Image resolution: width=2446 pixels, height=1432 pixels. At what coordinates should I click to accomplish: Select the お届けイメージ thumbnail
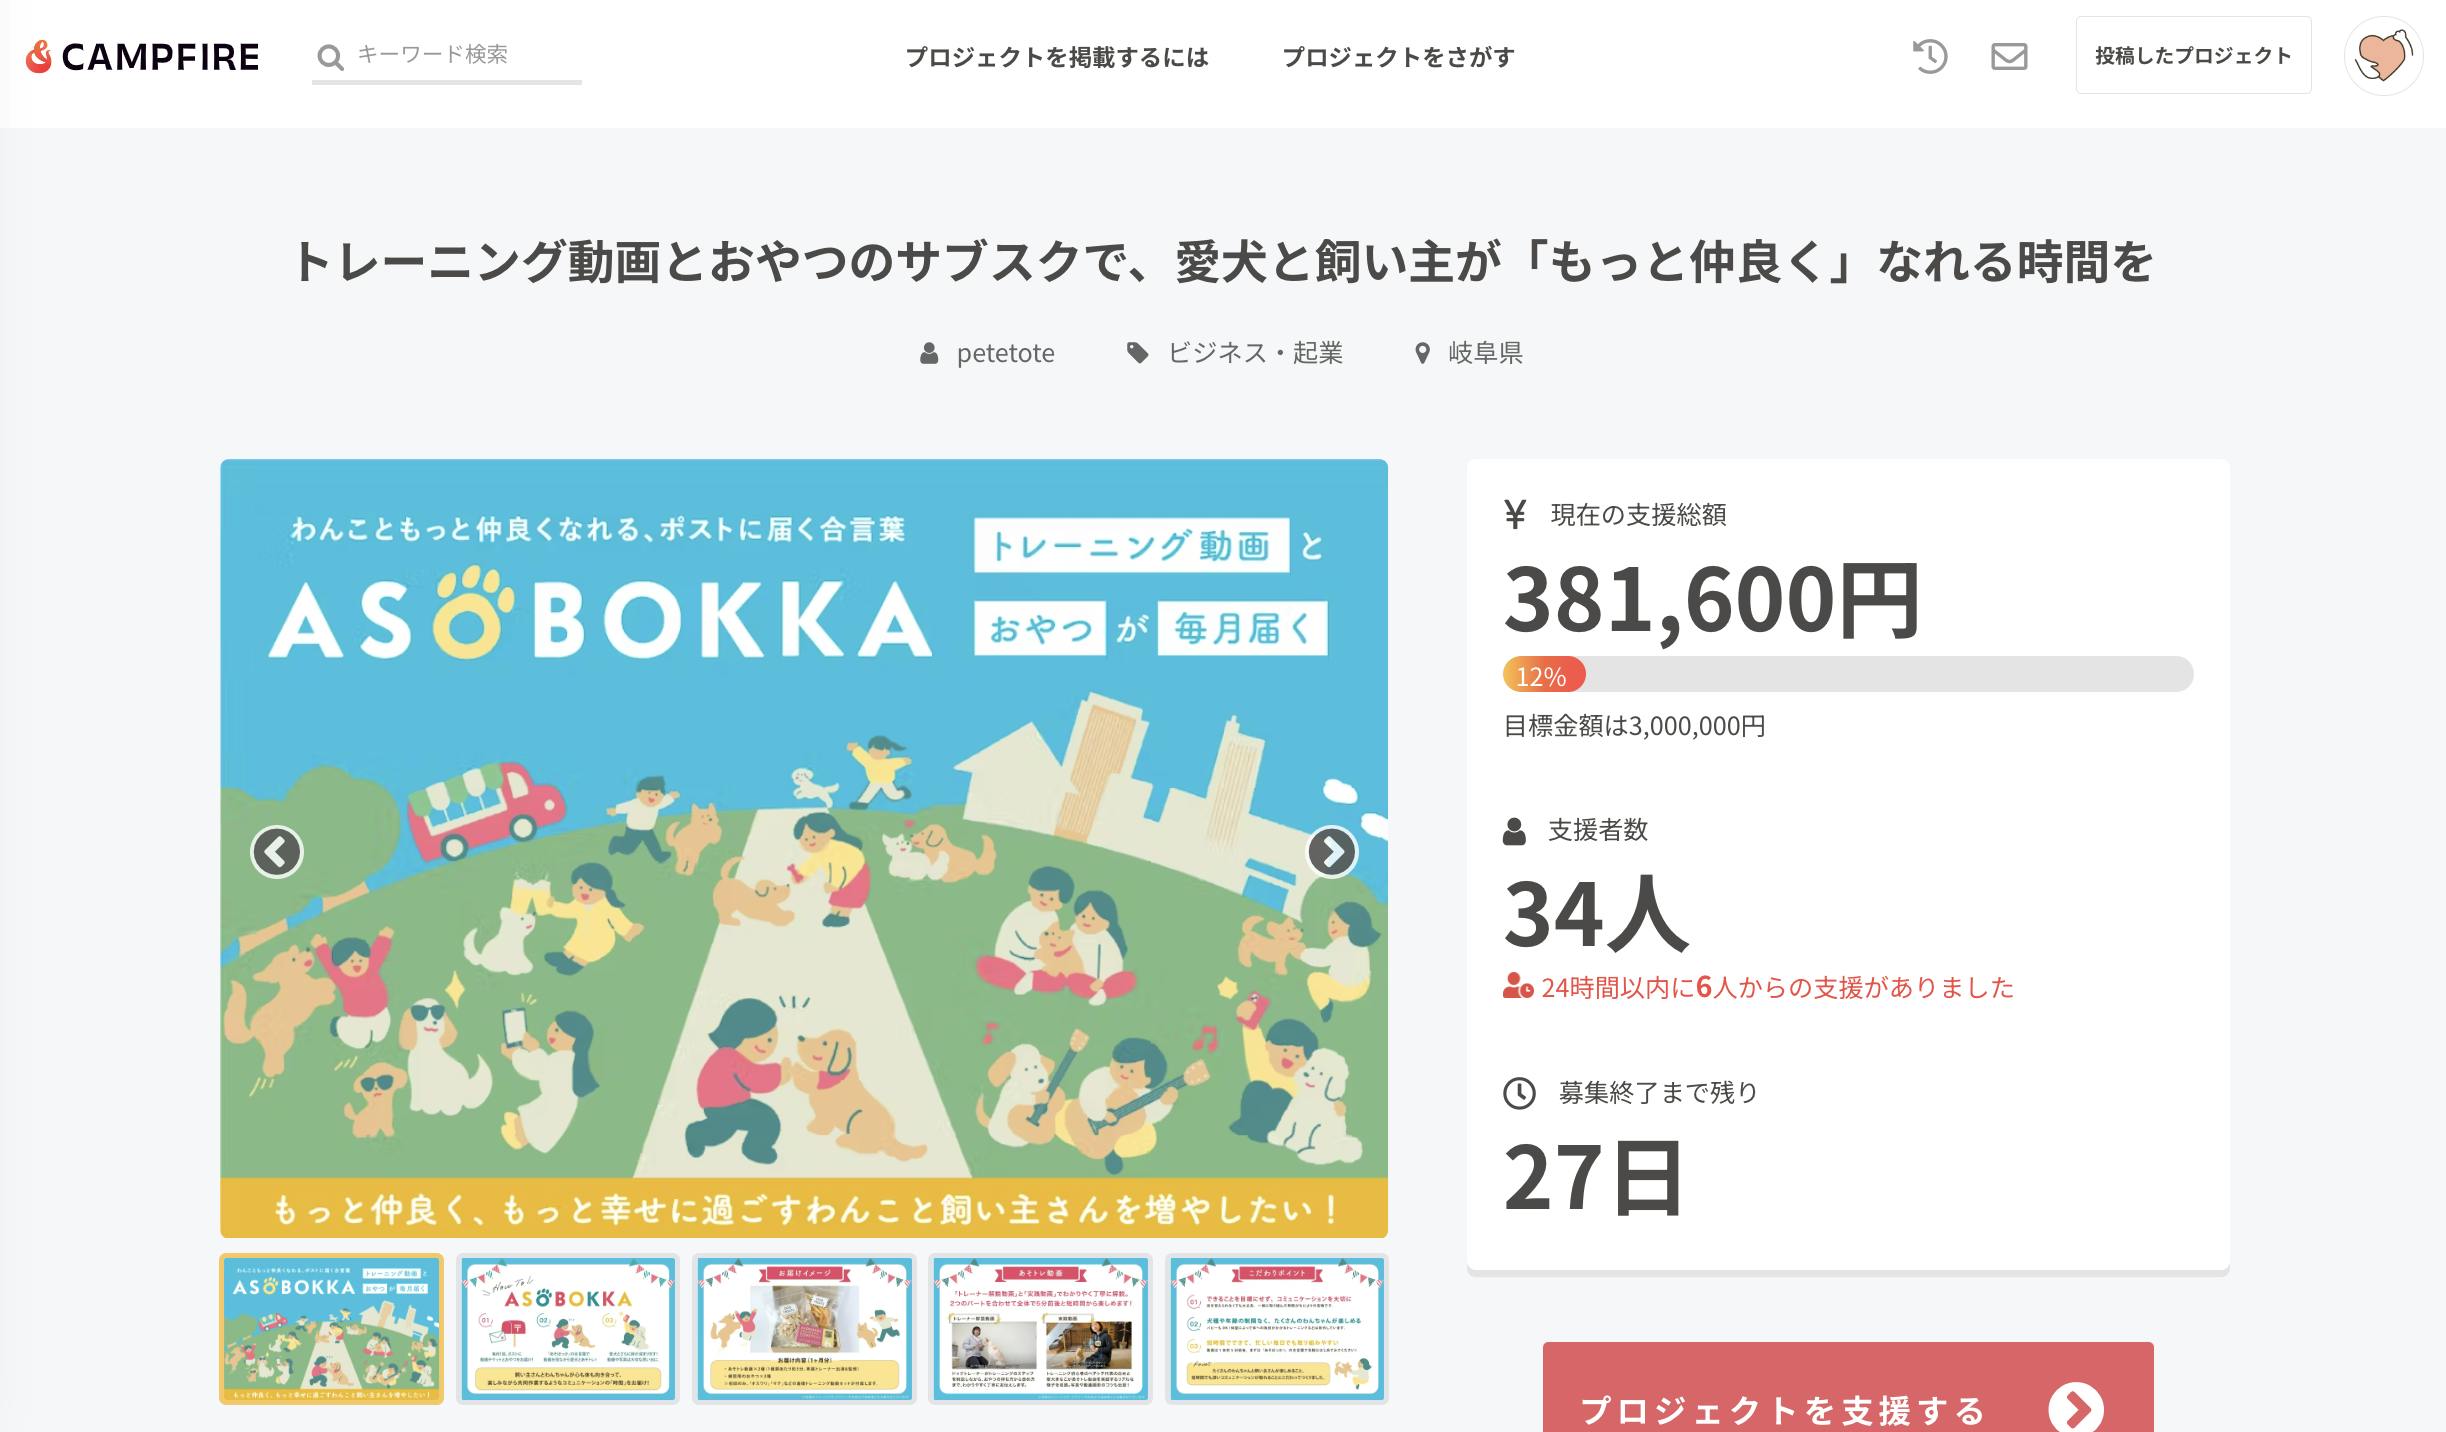point(804,1328)
